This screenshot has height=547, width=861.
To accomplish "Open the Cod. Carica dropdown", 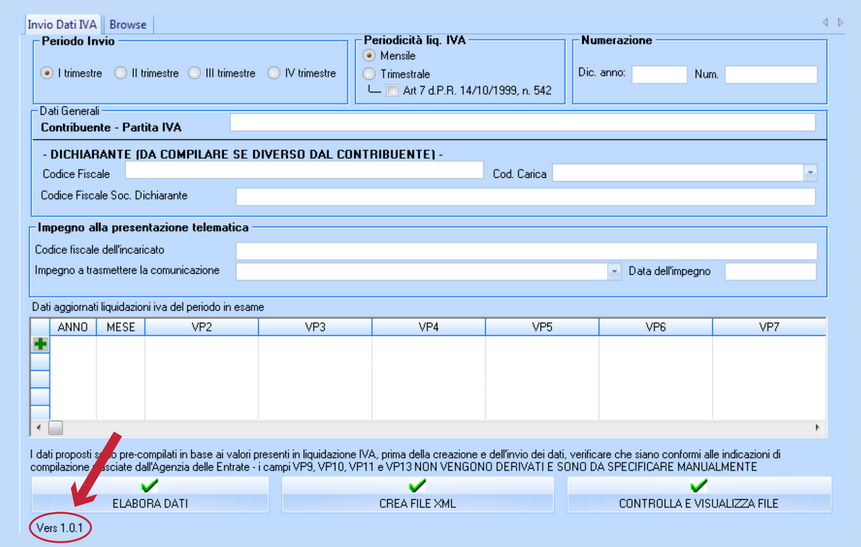I will point(810,173).
